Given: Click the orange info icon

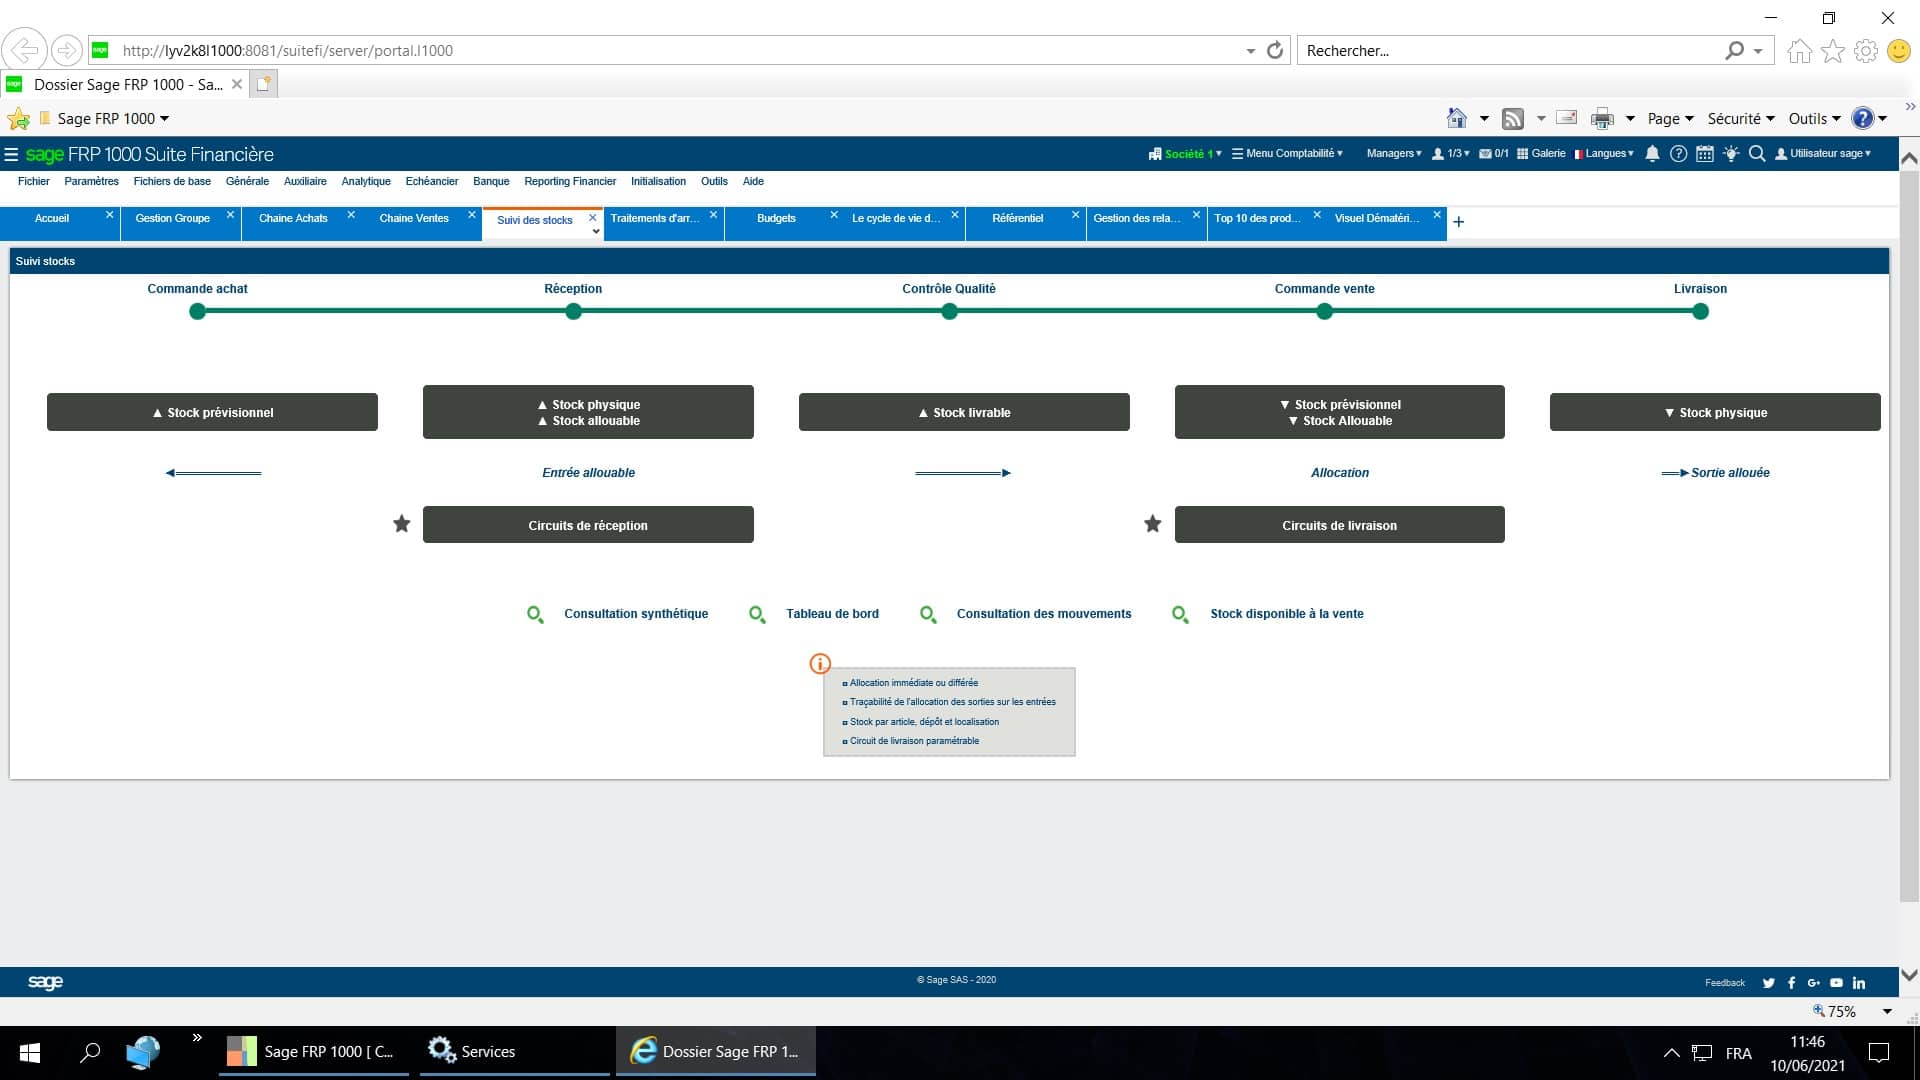Looking at the screenshot, I should (820, 663).
